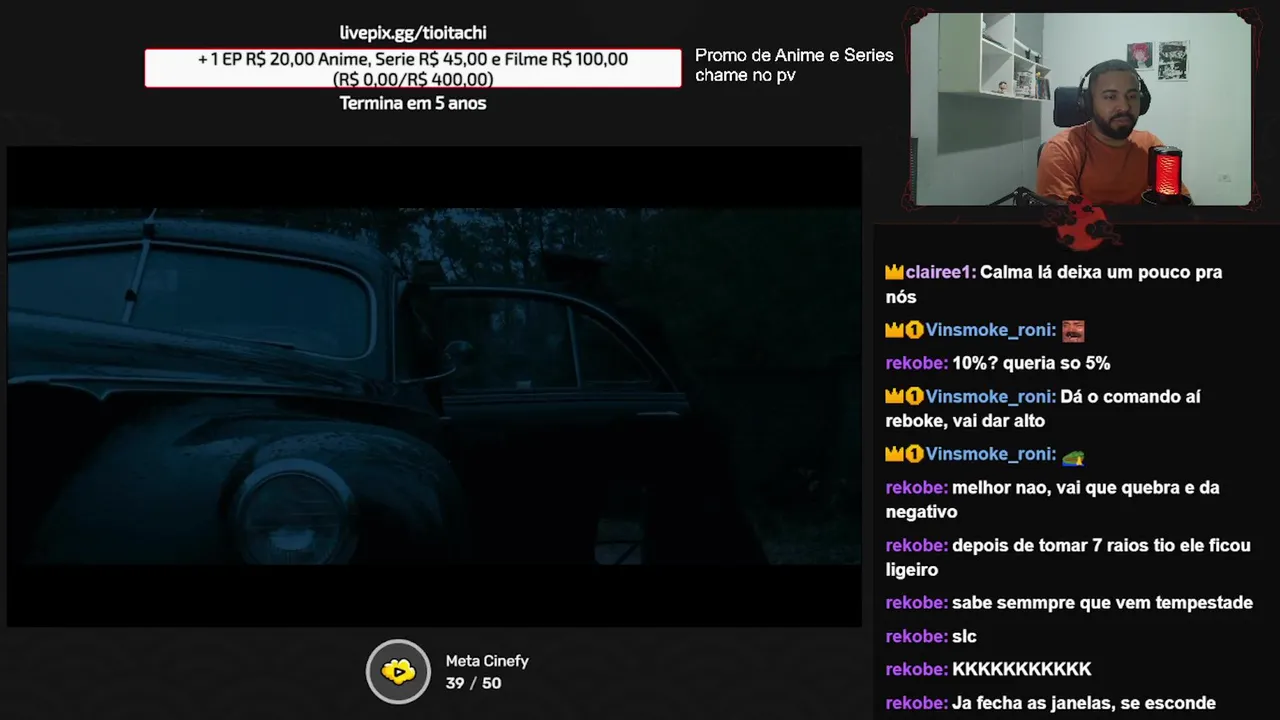1280x720 pixels.
Task: Click the red ladybug logo under the webcam
Action: point(1084,226)
